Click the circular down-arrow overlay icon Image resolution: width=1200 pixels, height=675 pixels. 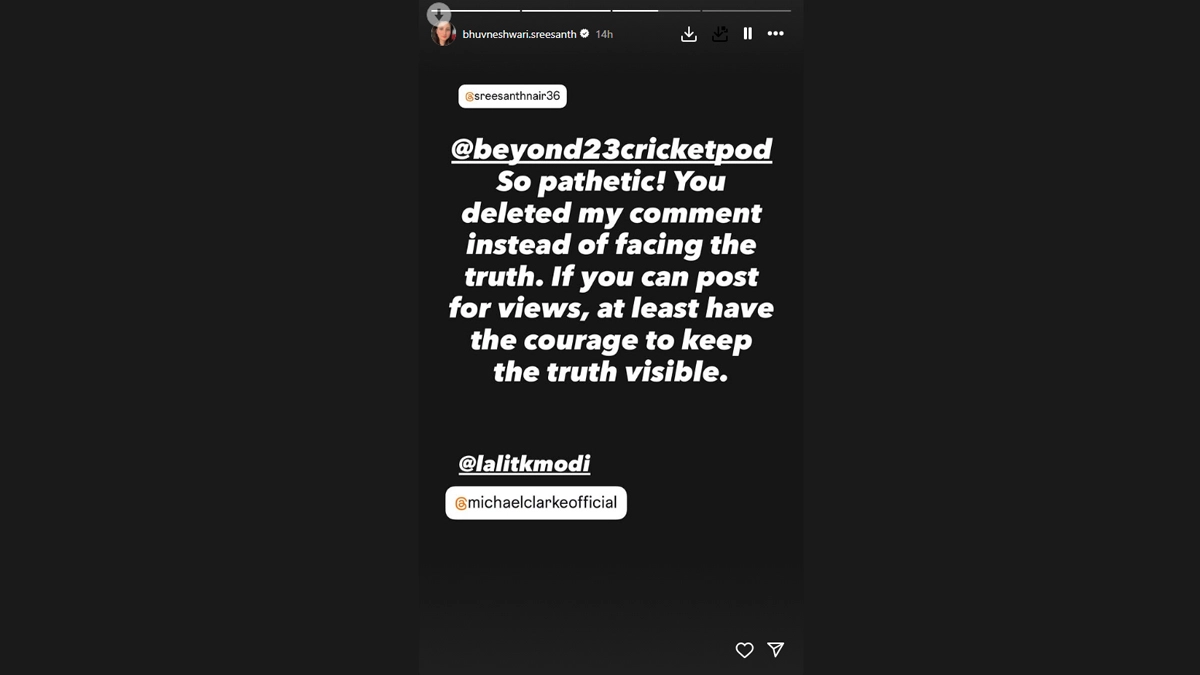pos(439,14)
